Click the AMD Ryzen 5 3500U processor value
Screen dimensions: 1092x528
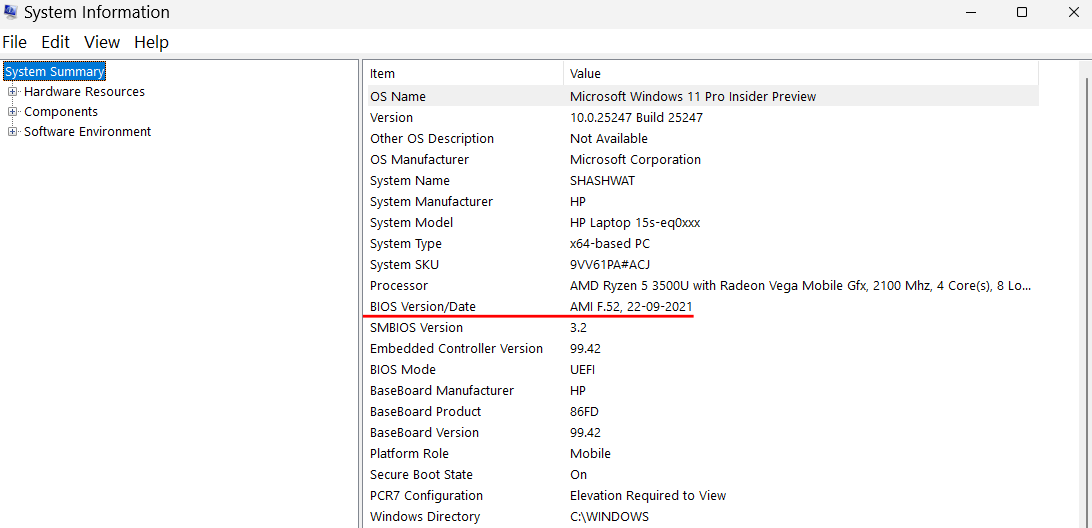(x=800, y=286)
